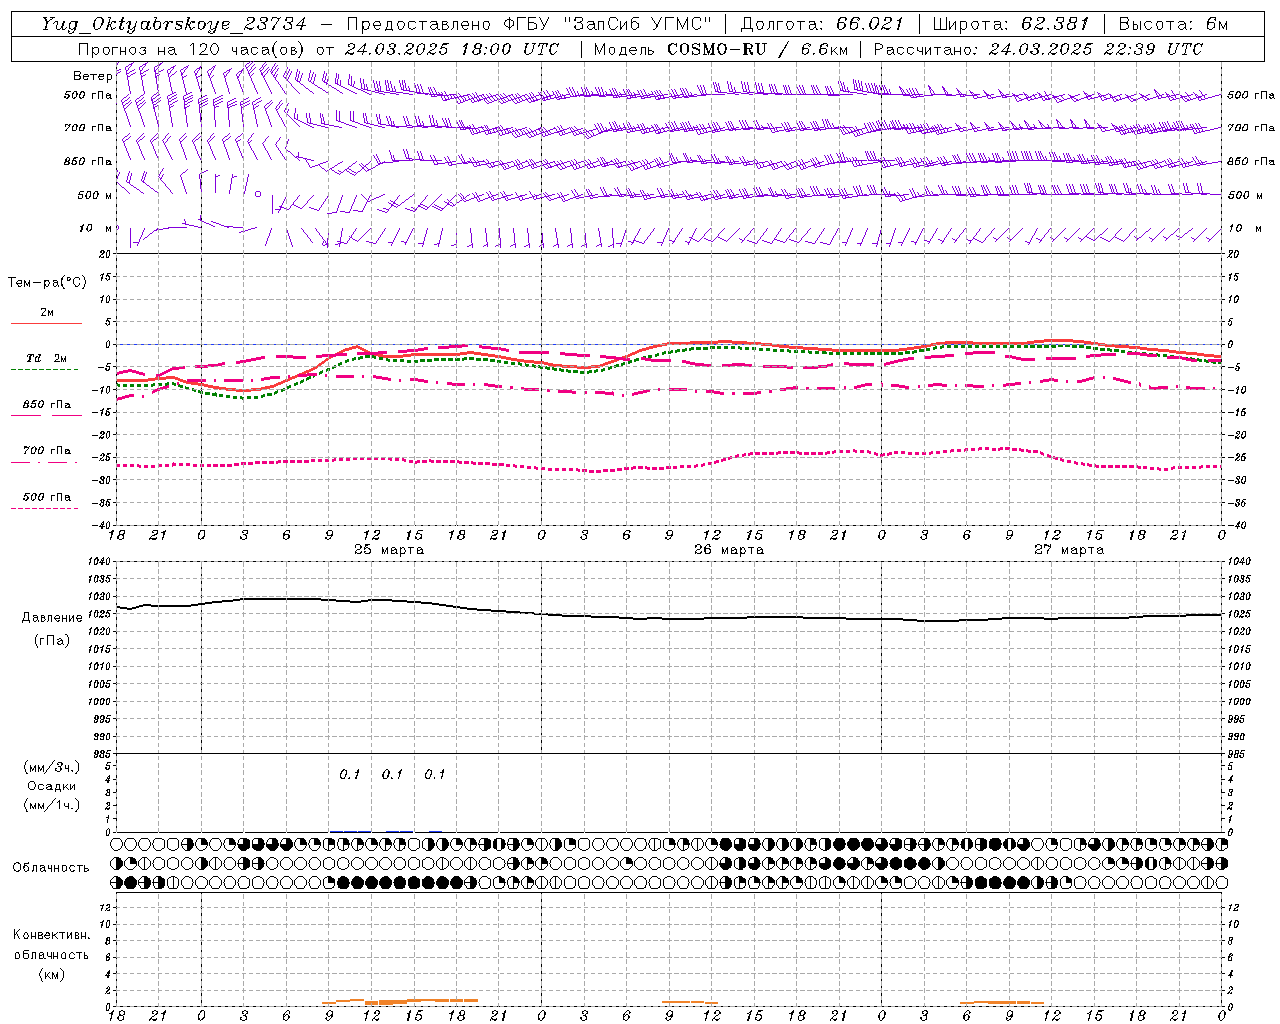
Task: Click the Давление pressure panel title
Action: [52, 618]
